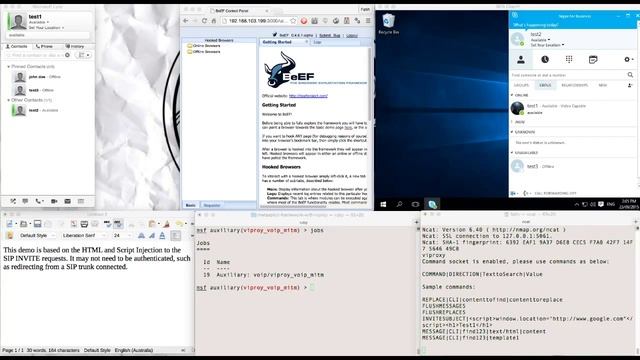Select BeEF Control Panel browser tab
Image resolution: width=640 pixels, height=360 pixels.
(x=239, y=11)
